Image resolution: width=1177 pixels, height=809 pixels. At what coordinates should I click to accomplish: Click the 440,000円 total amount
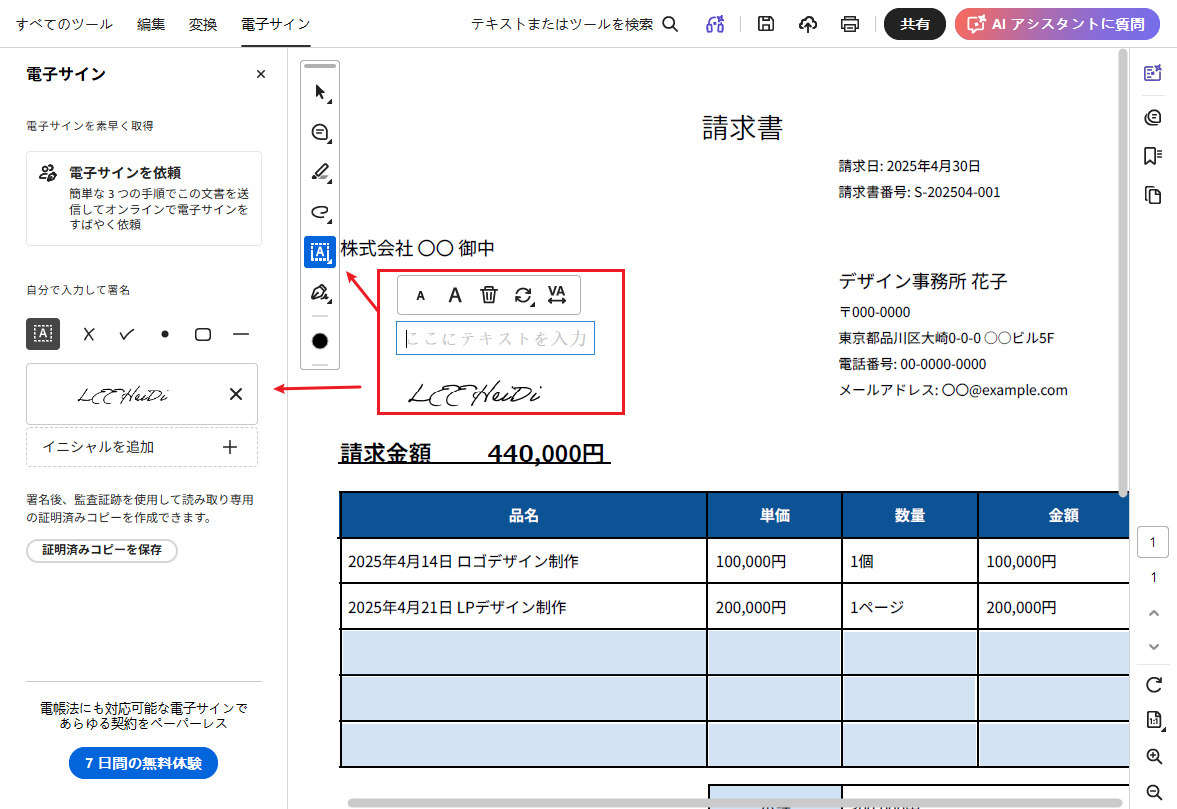click(546, 453)
